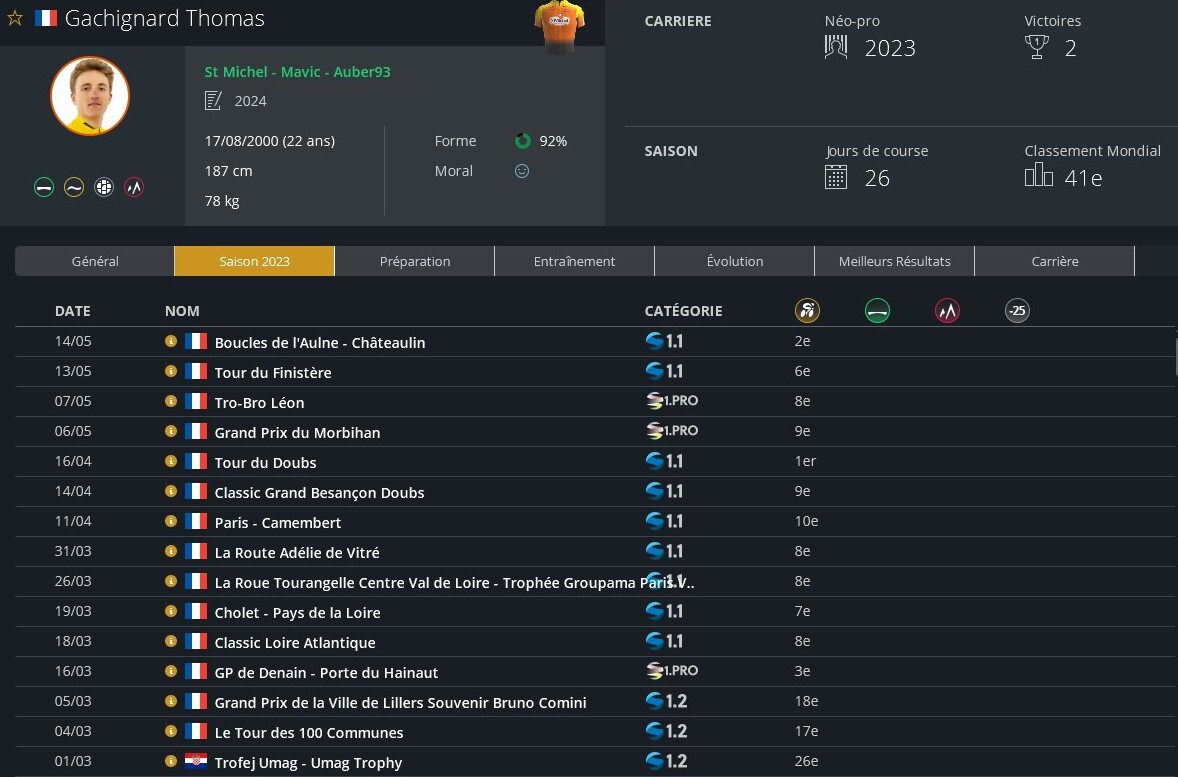Viewport: 1178px width, 777px height.
Task: Click the yellow hilly specialty icon under photo
Action: click(x=74, y=187)
